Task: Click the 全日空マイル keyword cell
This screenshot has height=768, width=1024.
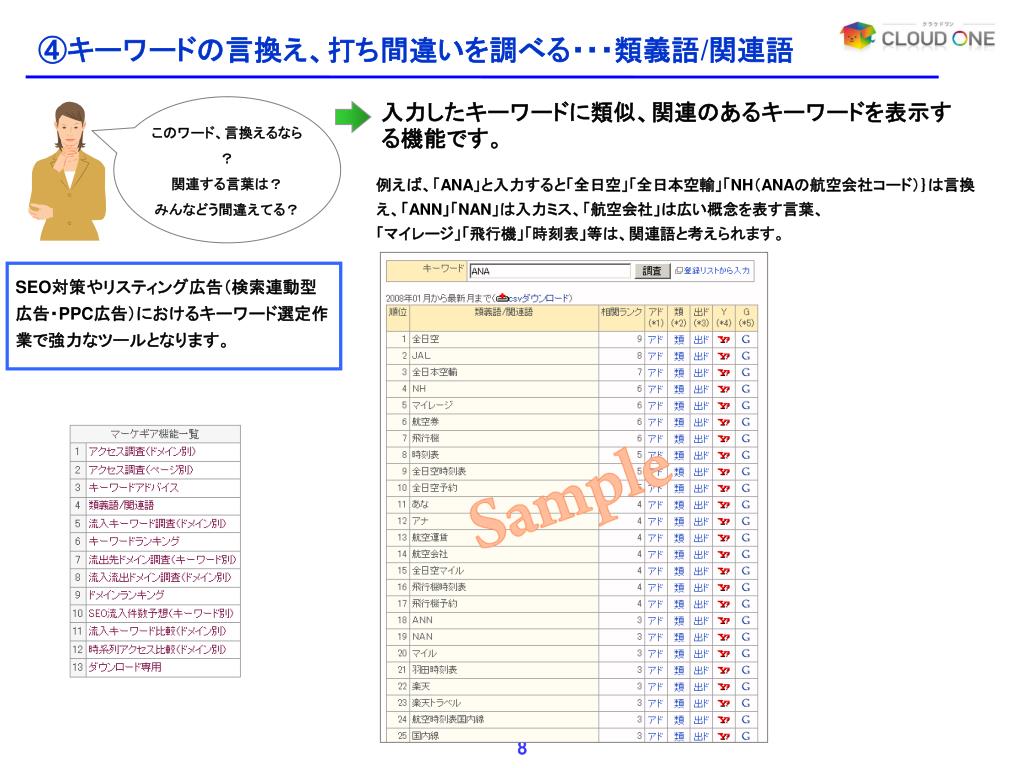Action: pyautogui.click(x=504, y=571)
